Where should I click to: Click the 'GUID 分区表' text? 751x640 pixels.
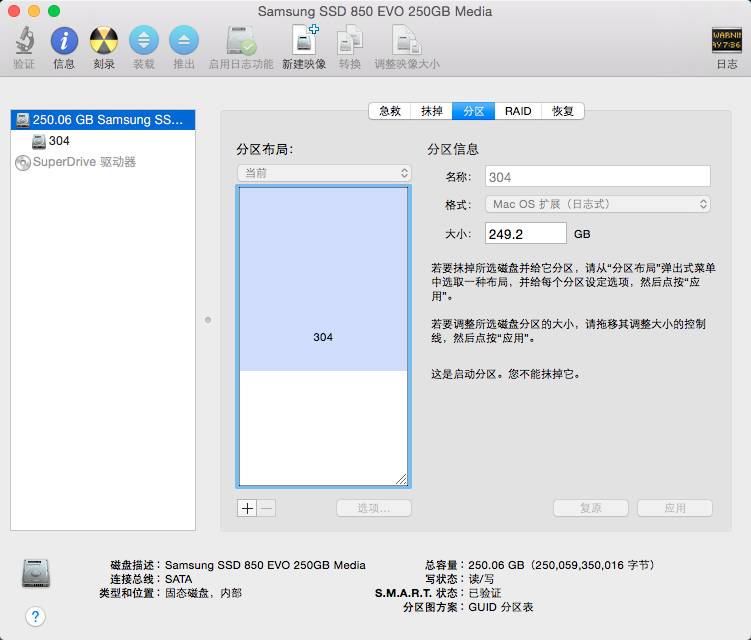(501, 607)
